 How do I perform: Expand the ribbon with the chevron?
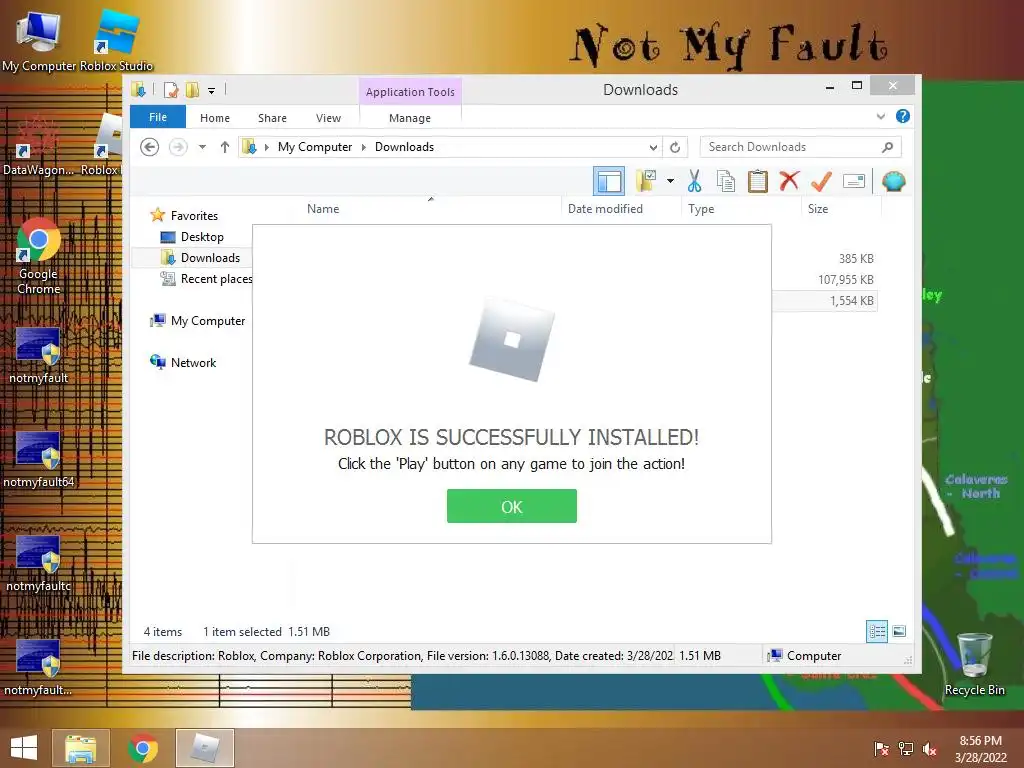(881, 116)
